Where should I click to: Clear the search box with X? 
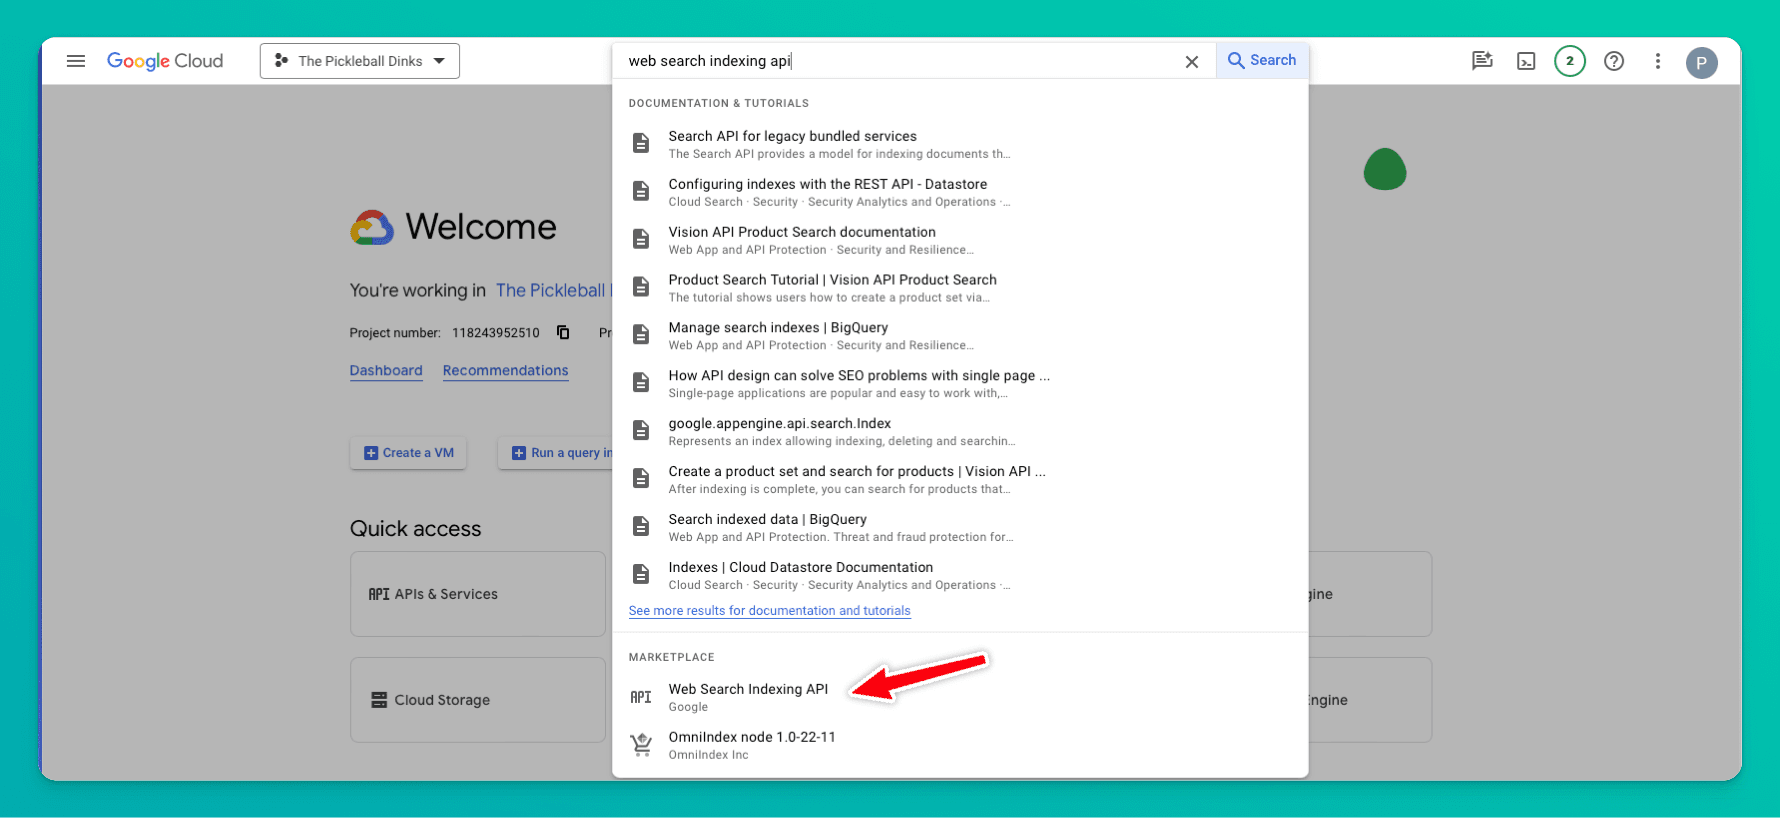[x=1192, y=62]
